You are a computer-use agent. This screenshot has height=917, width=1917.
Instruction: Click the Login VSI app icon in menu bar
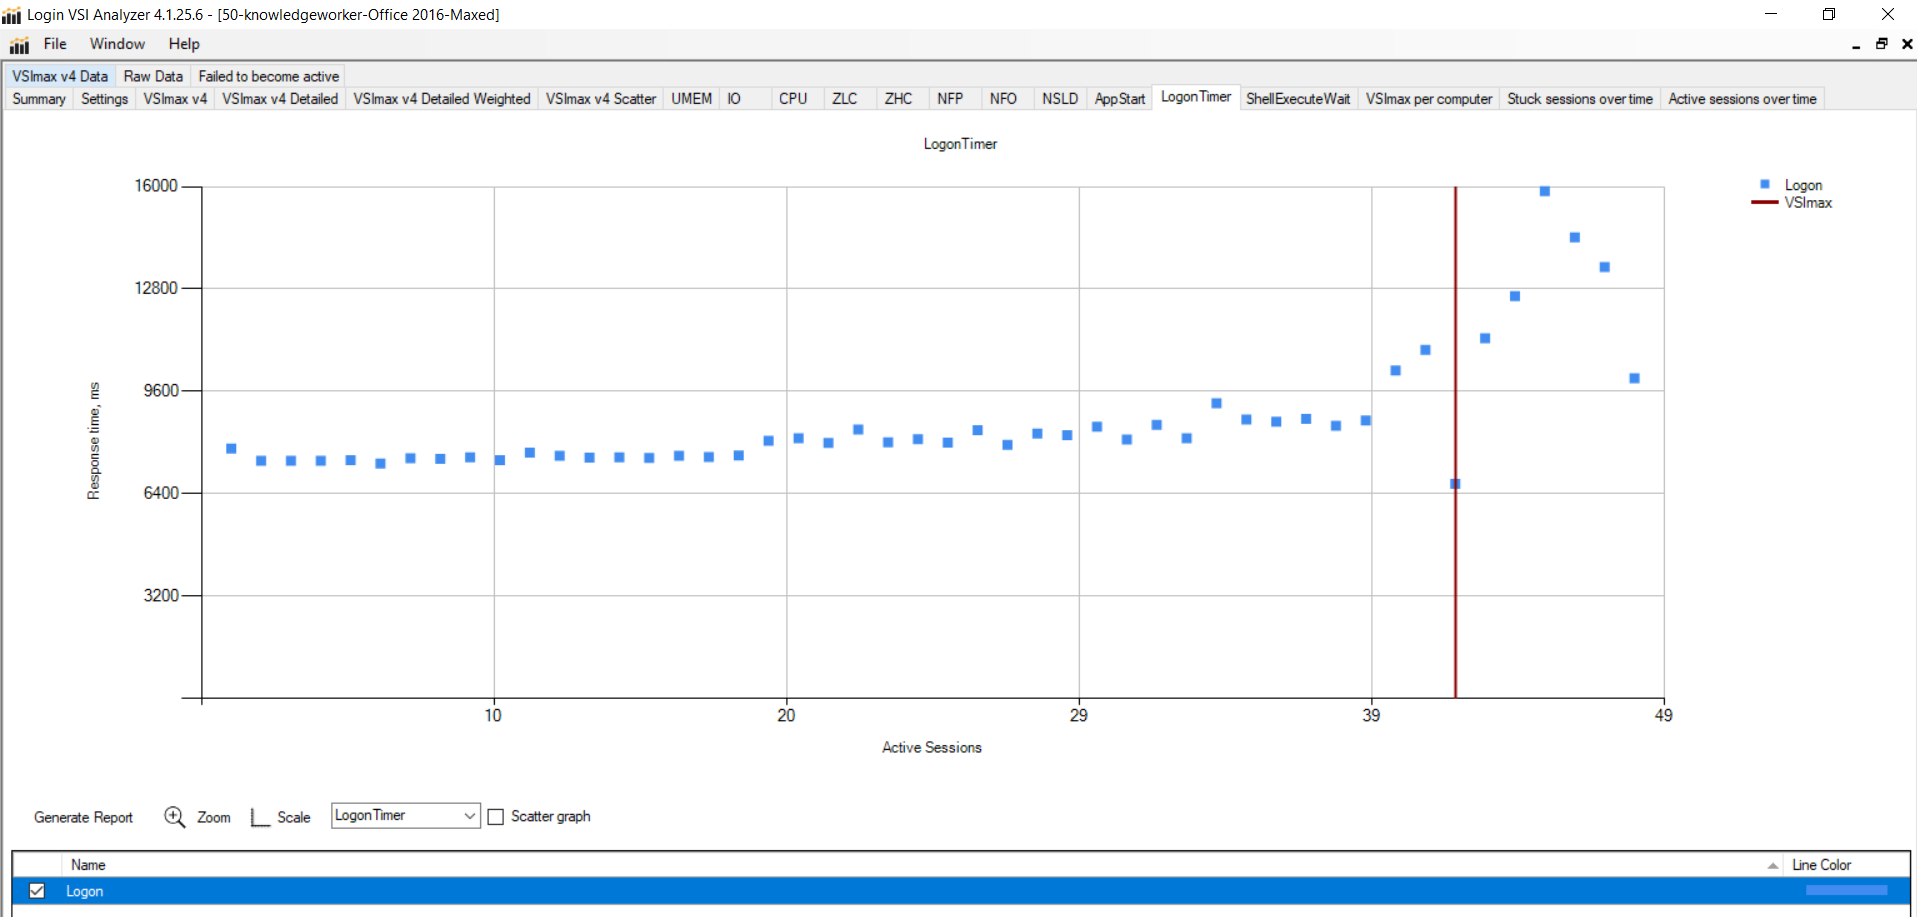(19, 45)
